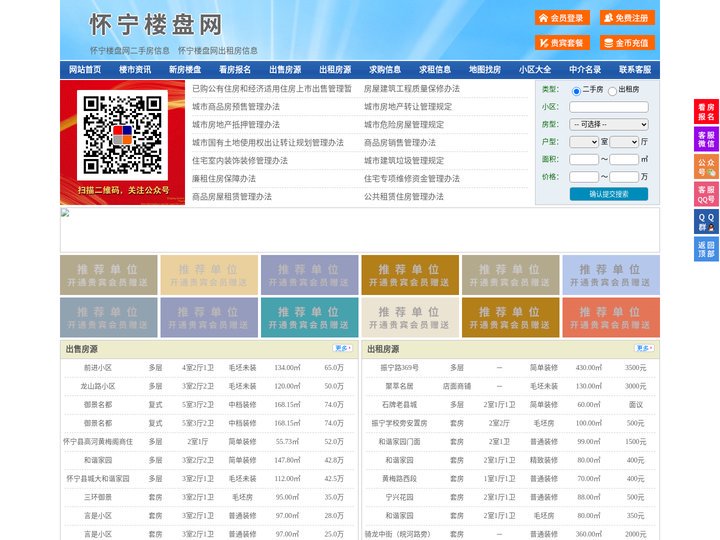Open the 室 count dropdown
This screenshot has height=540, width=720.
click(584, 142)
